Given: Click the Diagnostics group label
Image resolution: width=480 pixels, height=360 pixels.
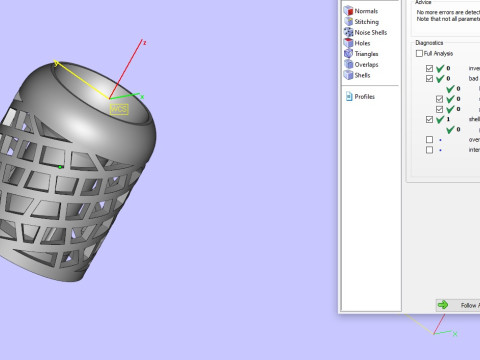Looking at the screenshot, I should [429, 43].
